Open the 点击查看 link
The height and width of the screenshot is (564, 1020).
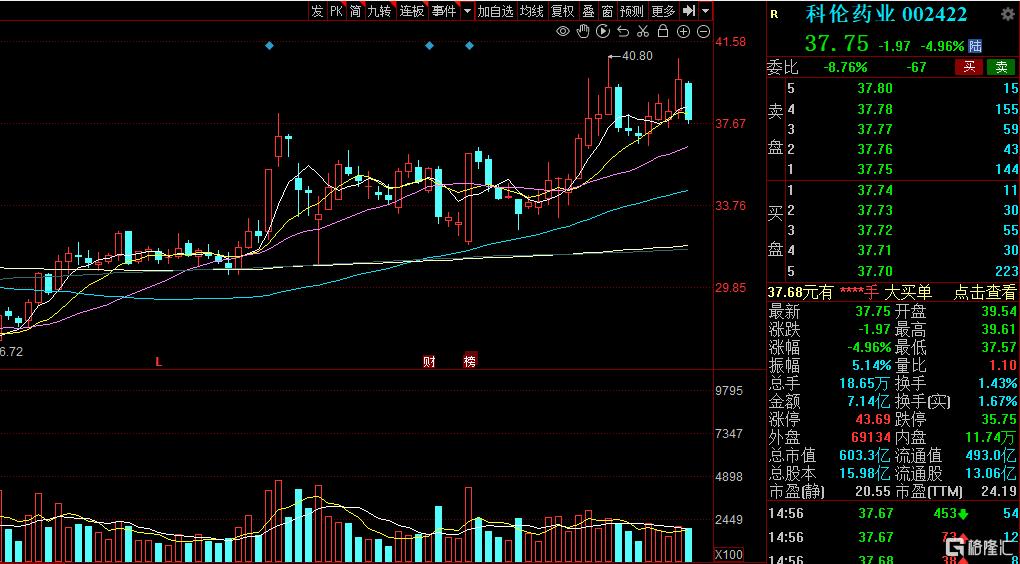(984, 293)
